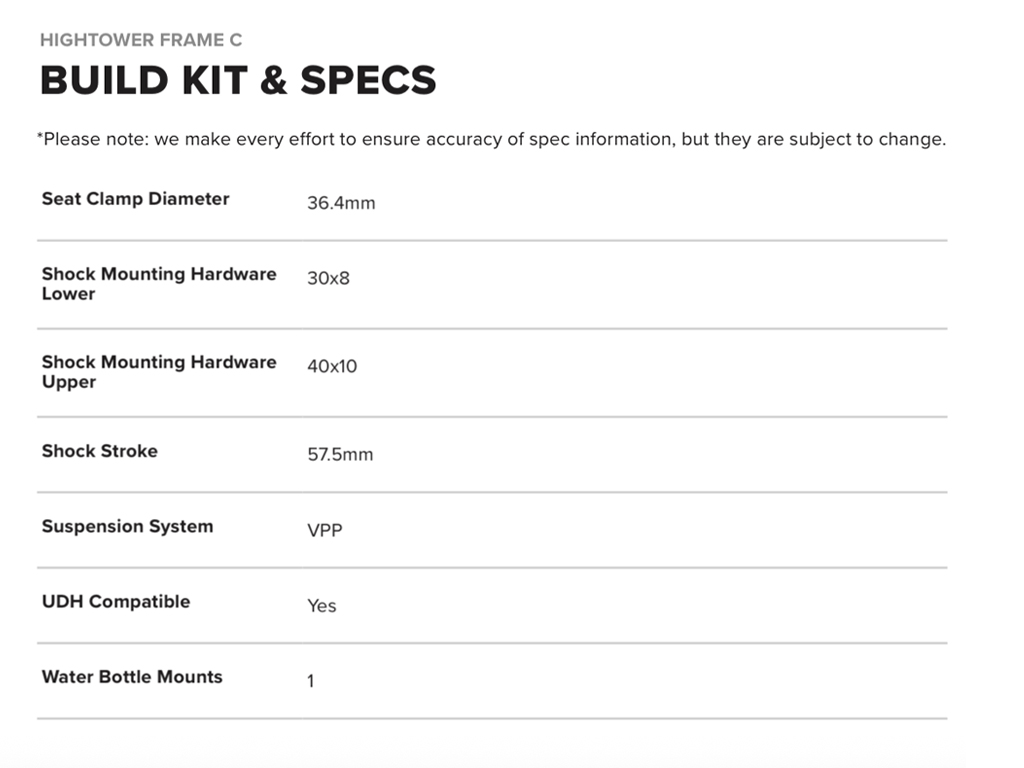Screen dimensions: 1024x768
Task: Click the Shock Mounting Hardware Upper label
Action: [x=158, y=371]
